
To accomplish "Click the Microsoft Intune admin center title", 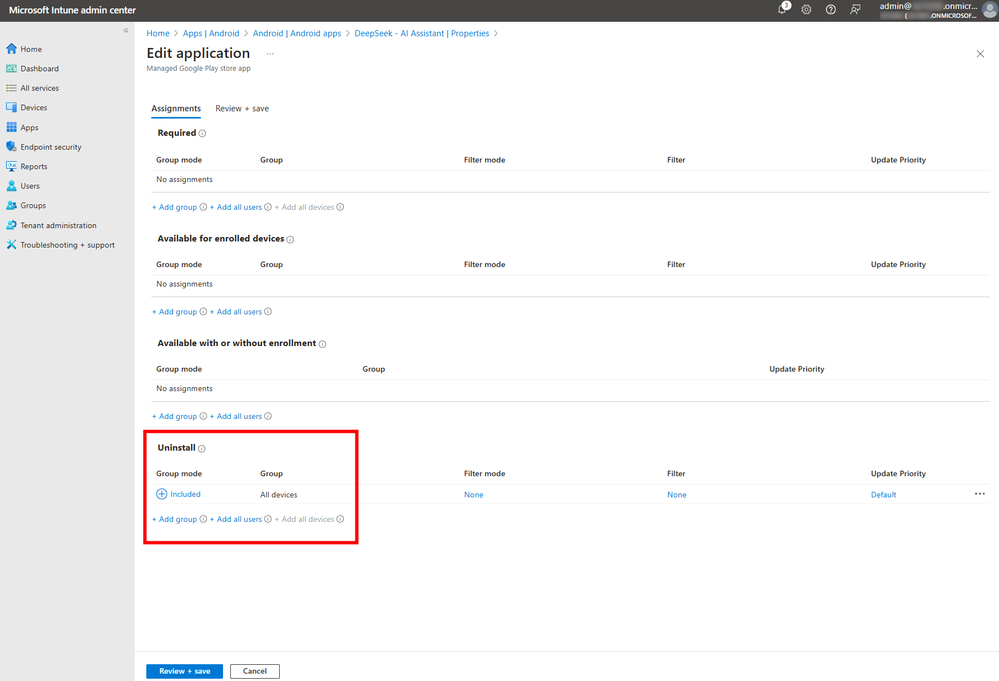I will [72, 10].
